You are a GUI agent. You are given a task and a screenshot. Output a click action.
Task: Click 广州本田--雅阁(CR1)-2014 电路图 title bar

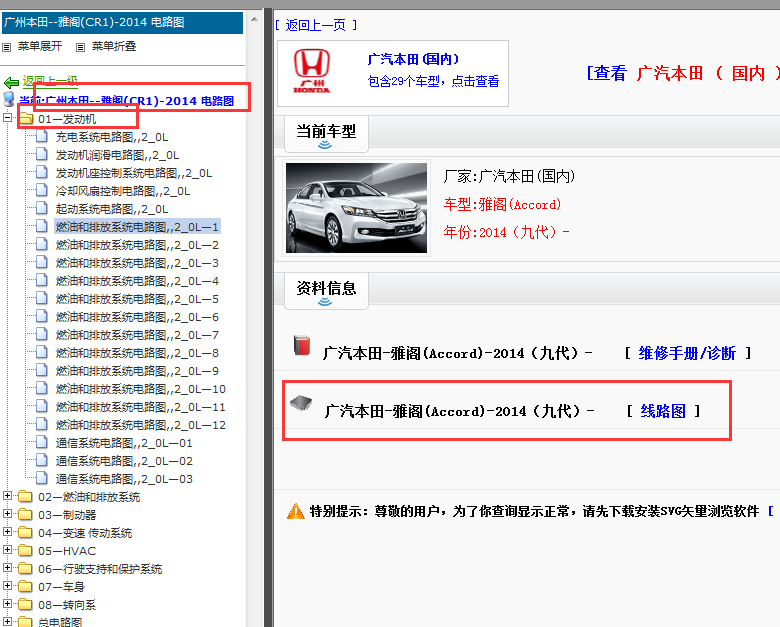point(122,23)
